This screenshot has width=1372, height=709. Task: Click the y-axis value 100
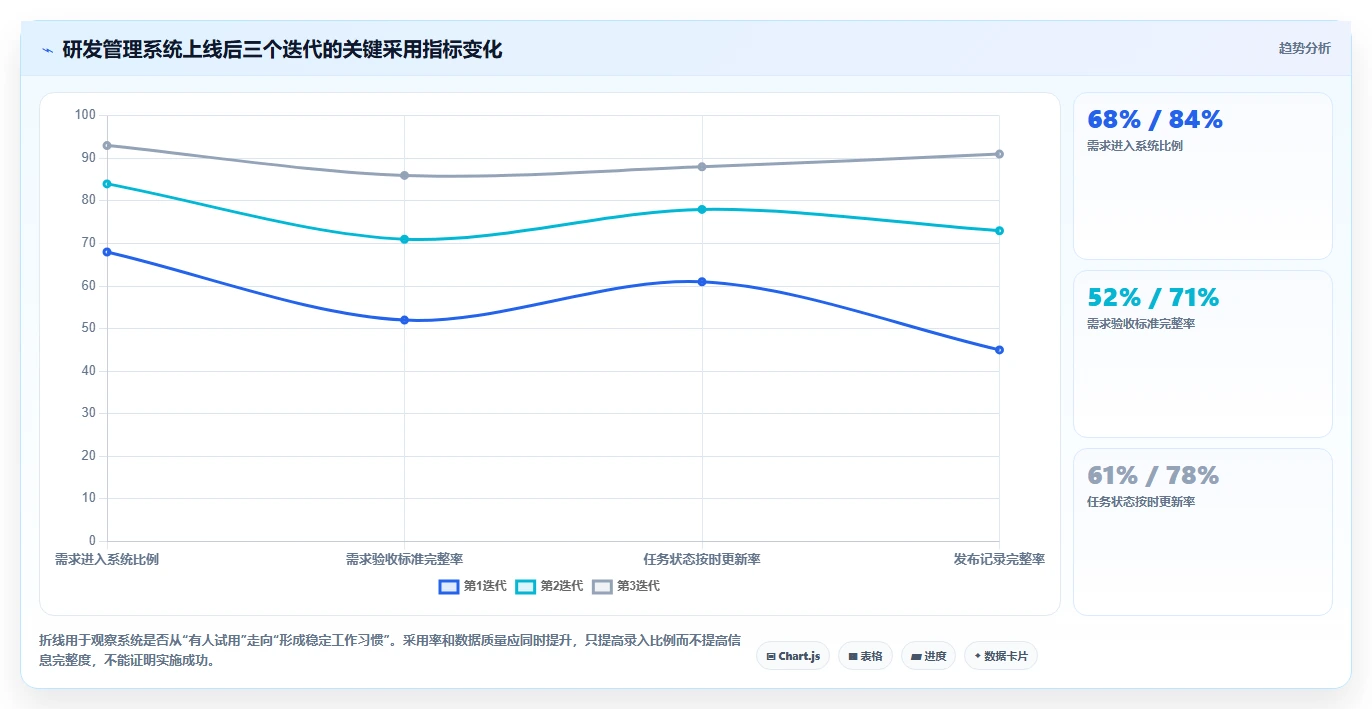pos(85,115)
